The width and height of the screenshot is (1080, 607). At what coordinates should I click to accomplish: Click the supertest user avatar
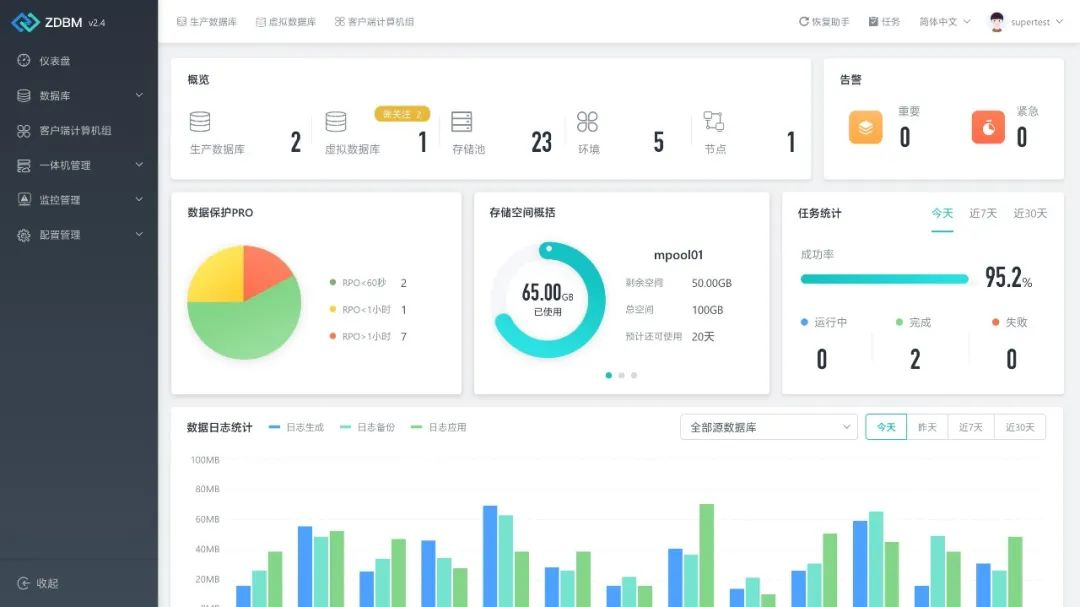(996, 22)
